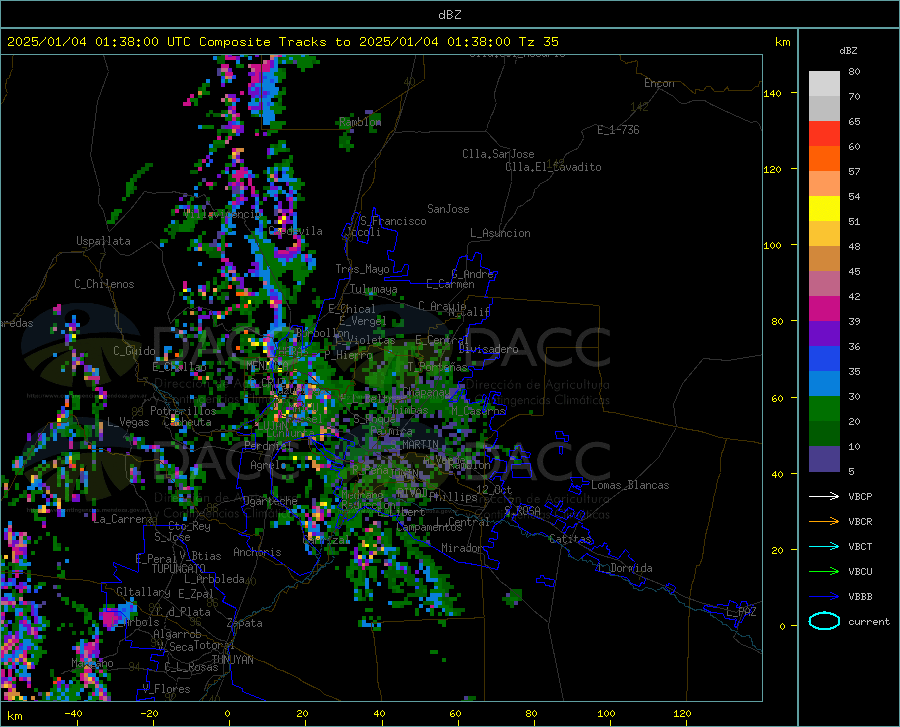Click the 'Potrerillos' place label
The image size is (900, 727).
[183, 411]
